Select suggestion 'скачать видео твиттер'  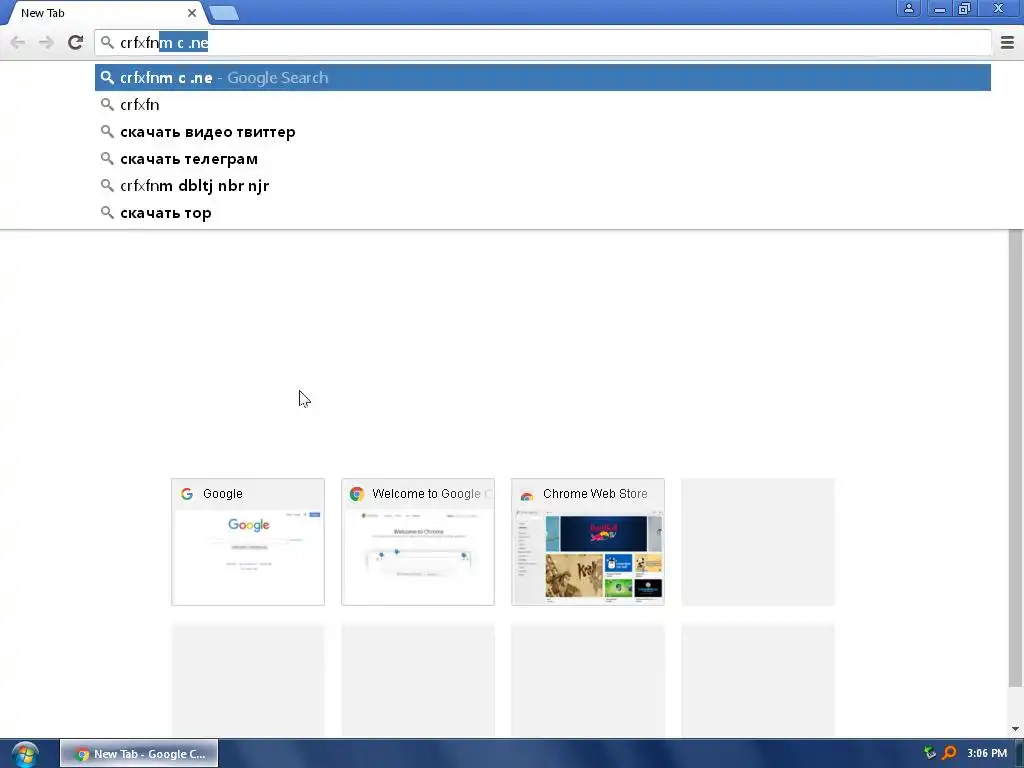[x=543, y=132]
